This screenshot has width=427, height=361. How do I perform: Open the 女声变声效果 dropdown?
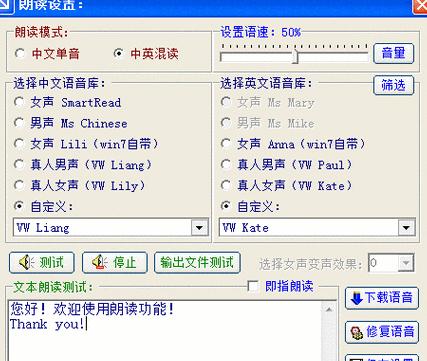(x=406, y=263)
